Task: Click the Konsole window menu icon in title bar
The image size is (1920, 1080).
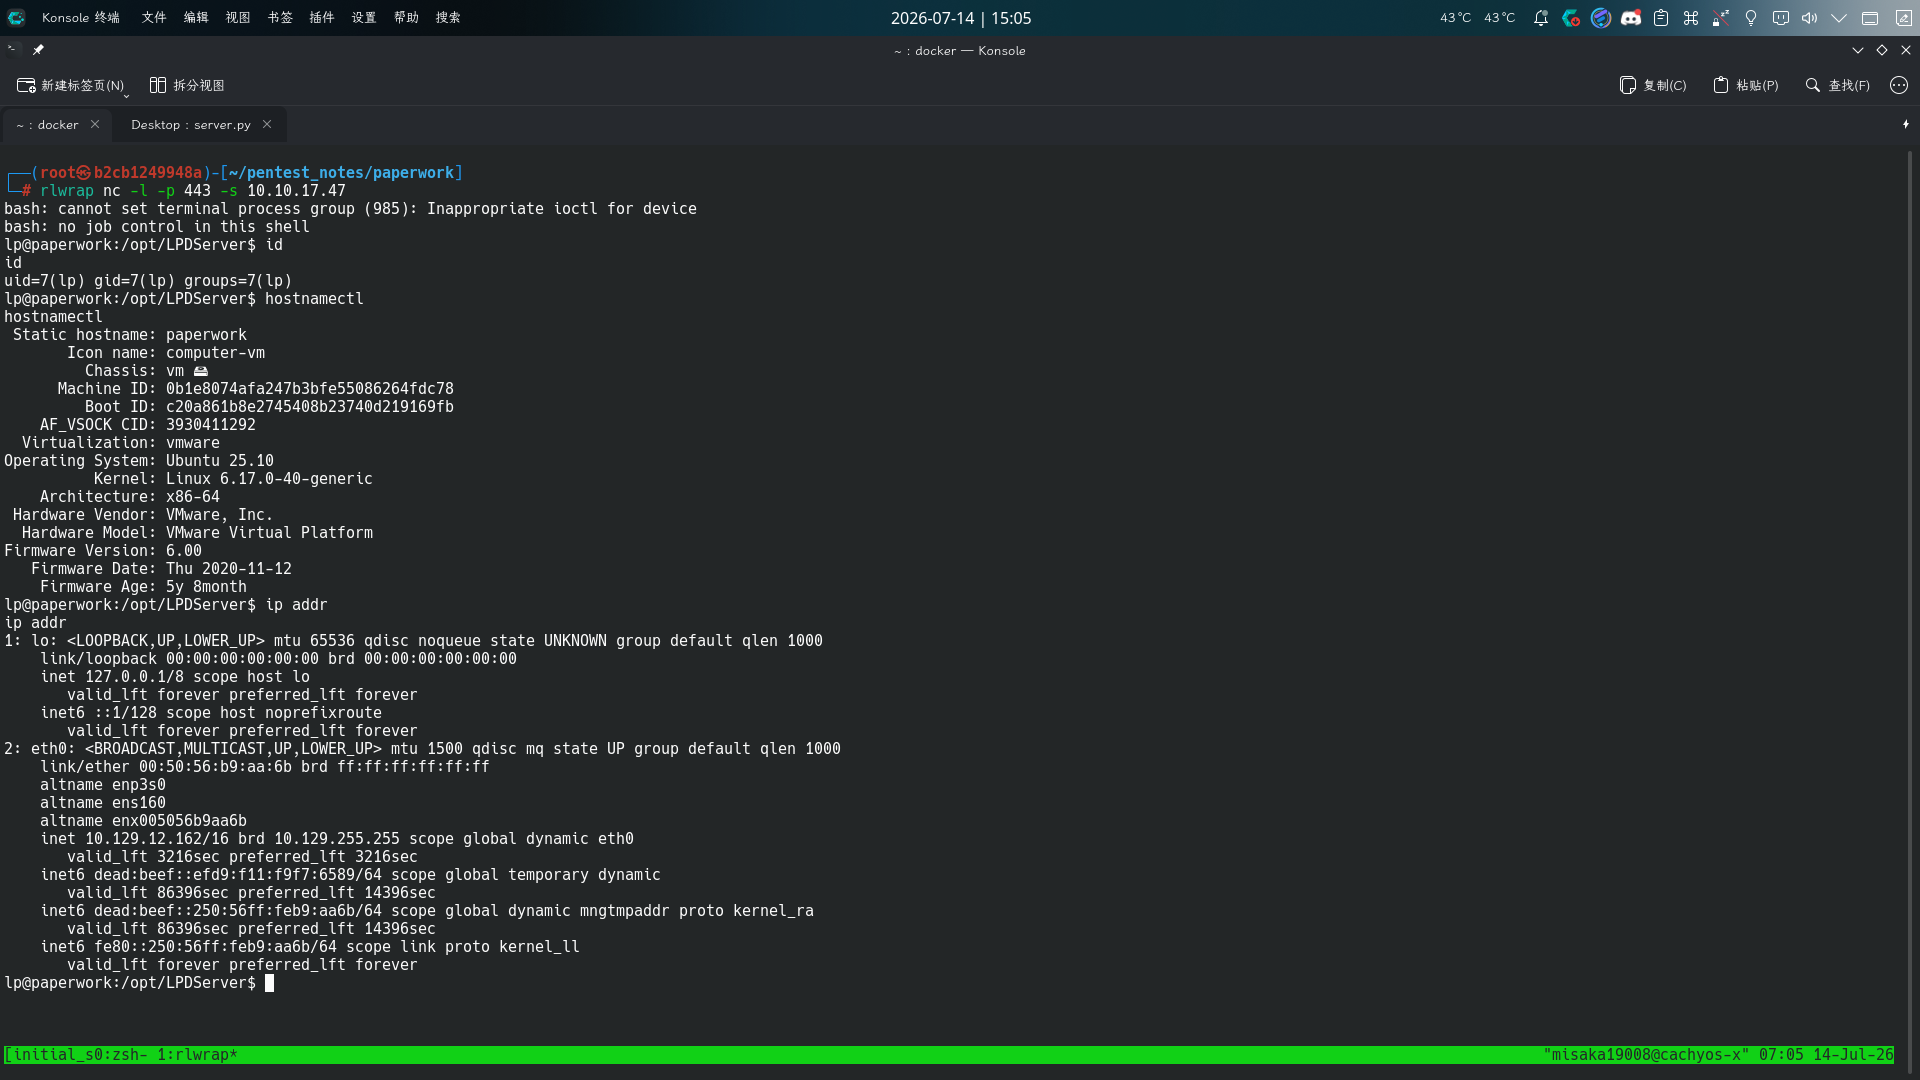Action: click(12, 50)
